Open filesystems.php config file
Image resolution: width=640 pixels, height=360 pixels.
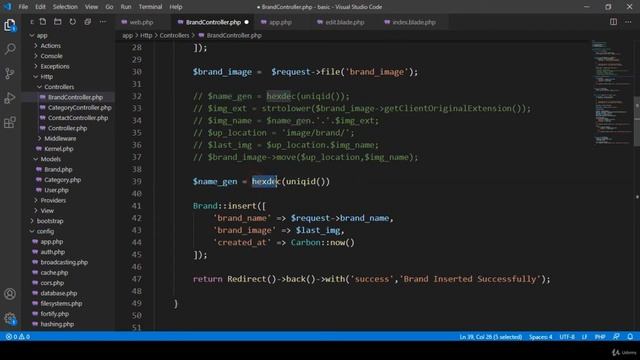[61, 304]
